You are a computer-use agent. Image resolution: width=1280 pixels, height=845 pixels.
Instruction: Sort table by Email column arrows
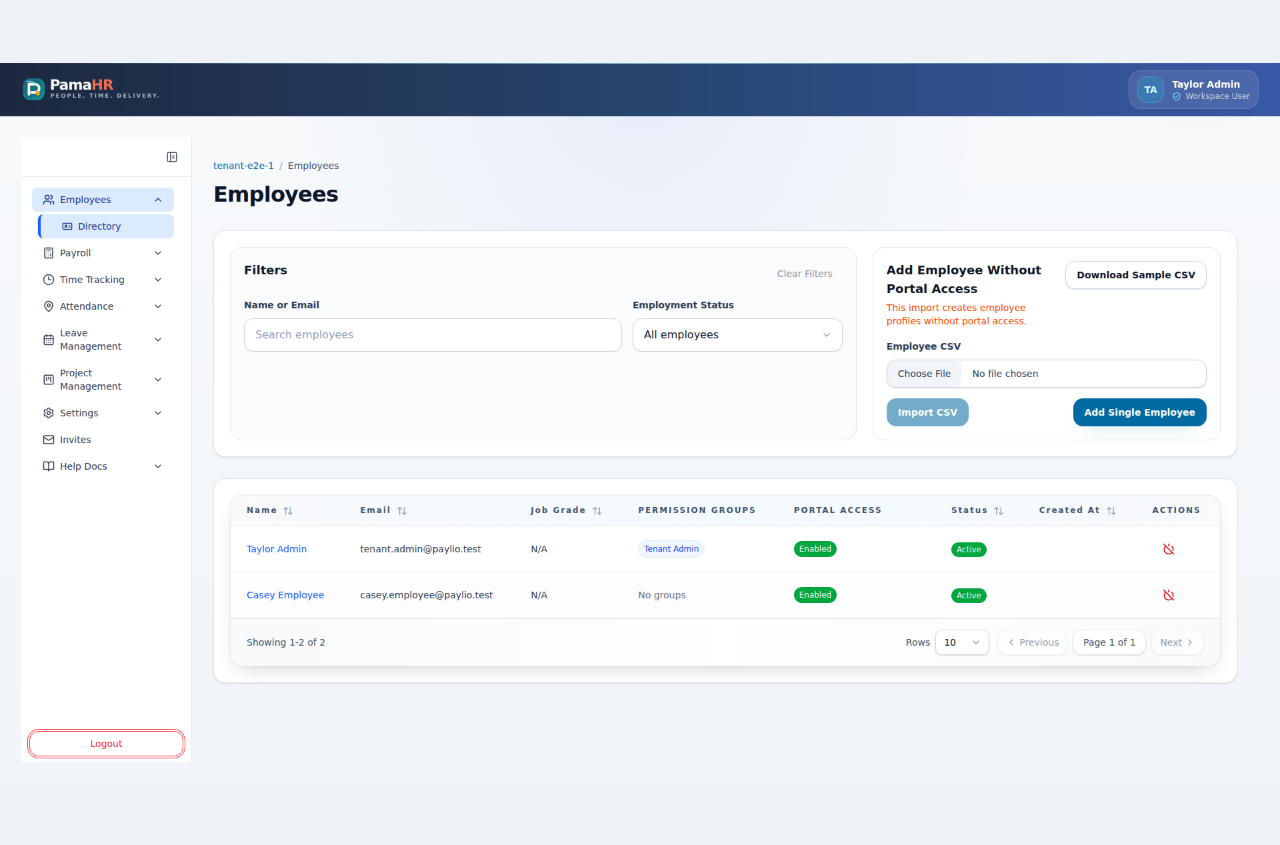click(402, 511)
